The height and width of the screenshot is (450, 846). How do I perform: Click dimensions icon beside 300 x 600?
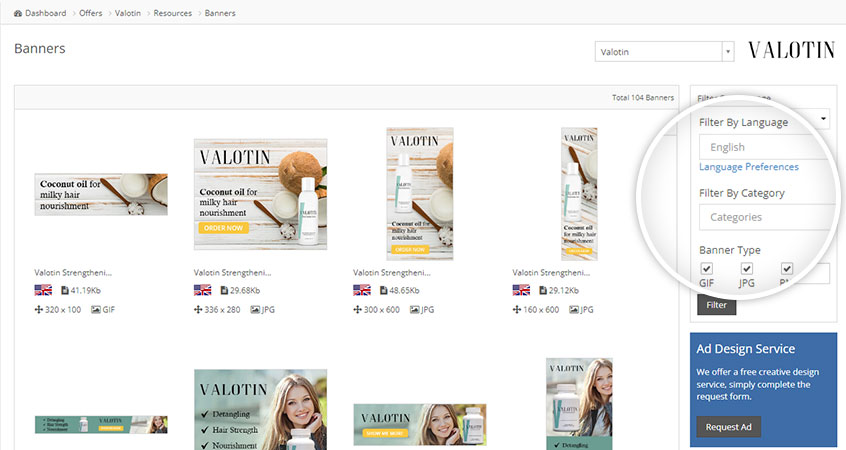point(359,310)
